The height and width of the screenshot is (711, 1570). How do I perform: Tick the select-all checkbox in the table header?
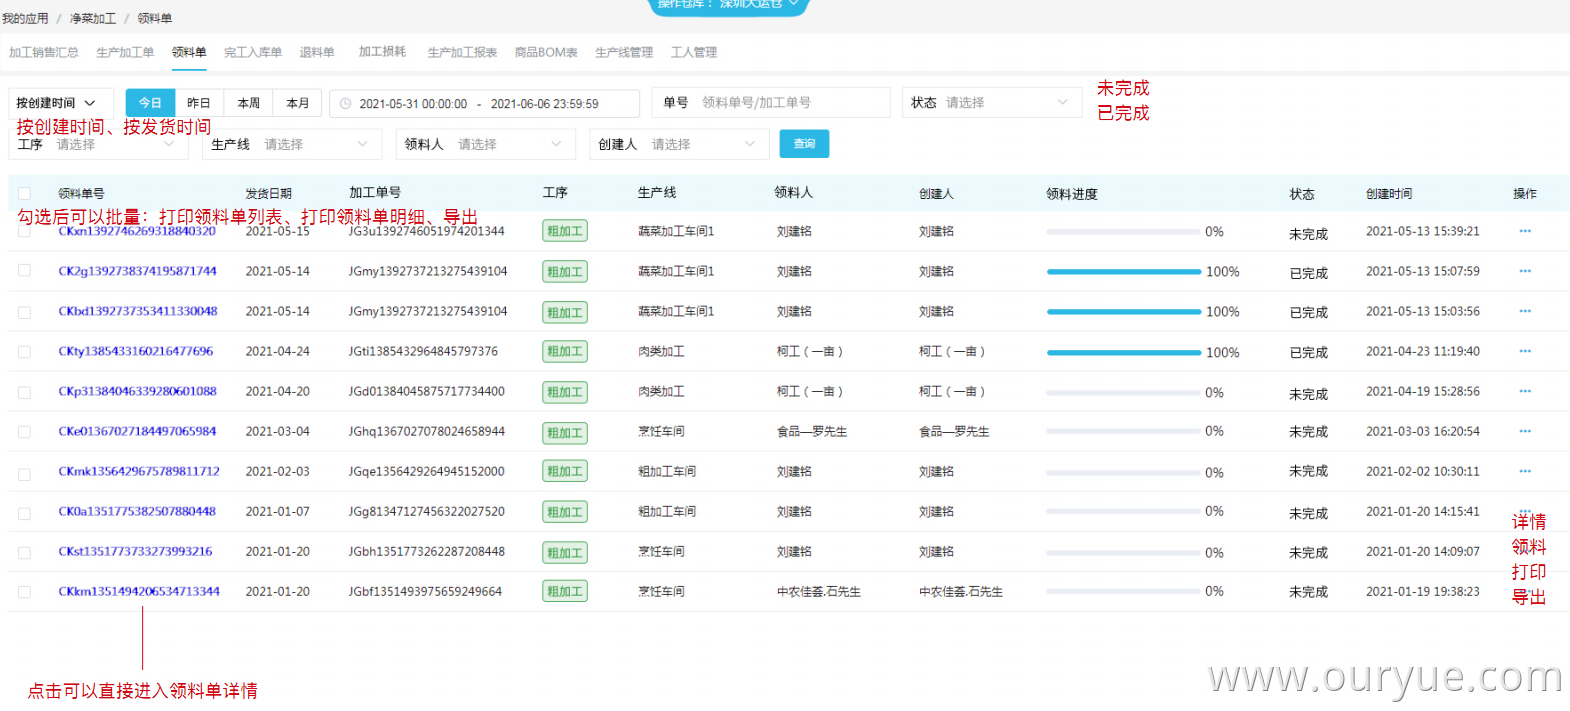pos(24,193)
